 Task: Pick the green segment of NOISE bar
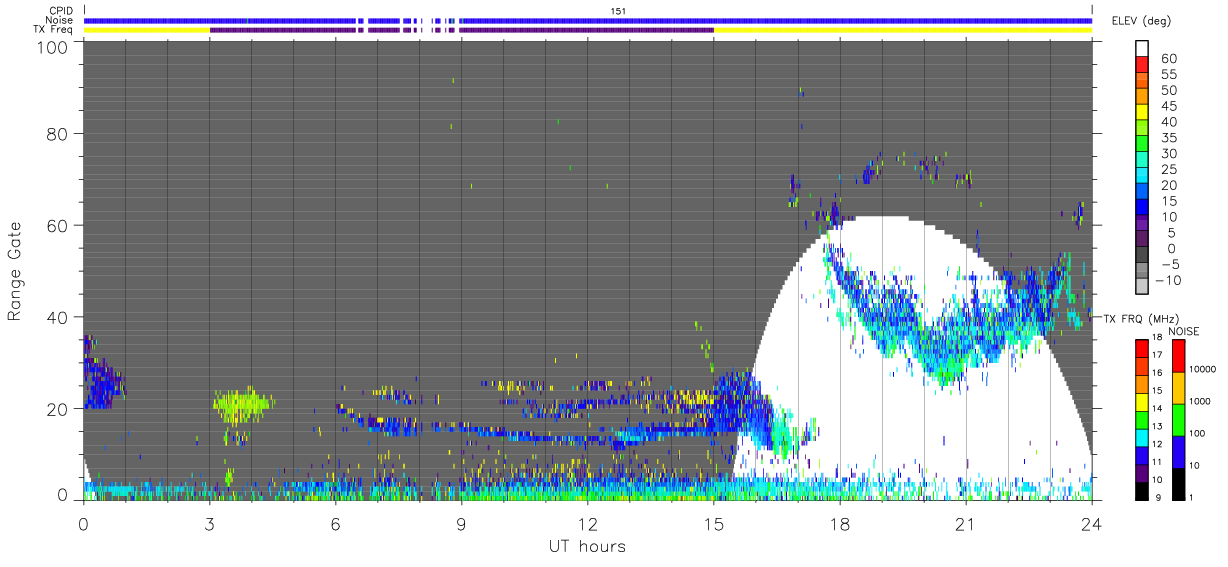click(1179, 419)
